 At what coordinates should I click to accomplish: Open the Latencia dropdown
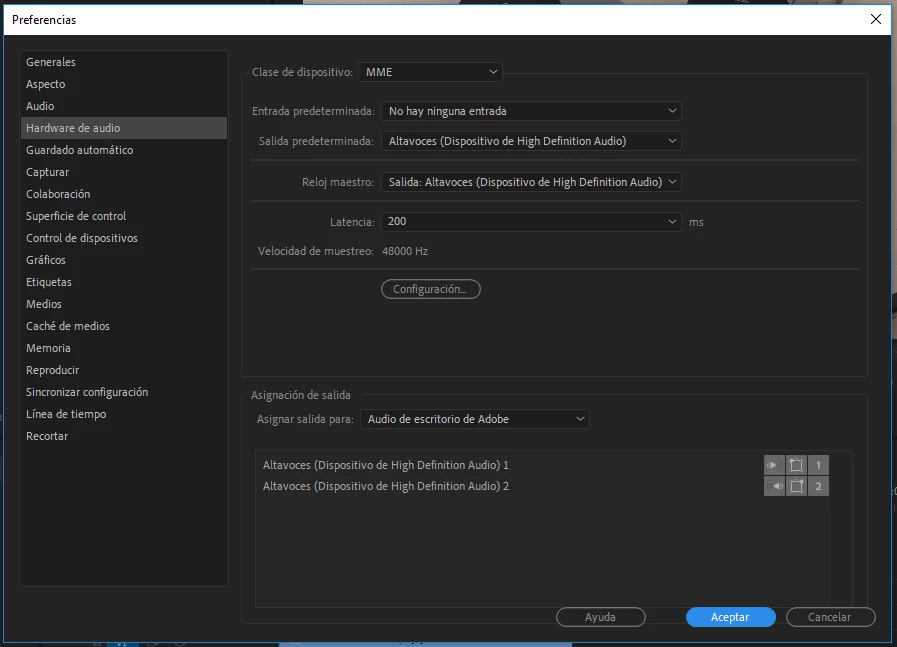531,221
